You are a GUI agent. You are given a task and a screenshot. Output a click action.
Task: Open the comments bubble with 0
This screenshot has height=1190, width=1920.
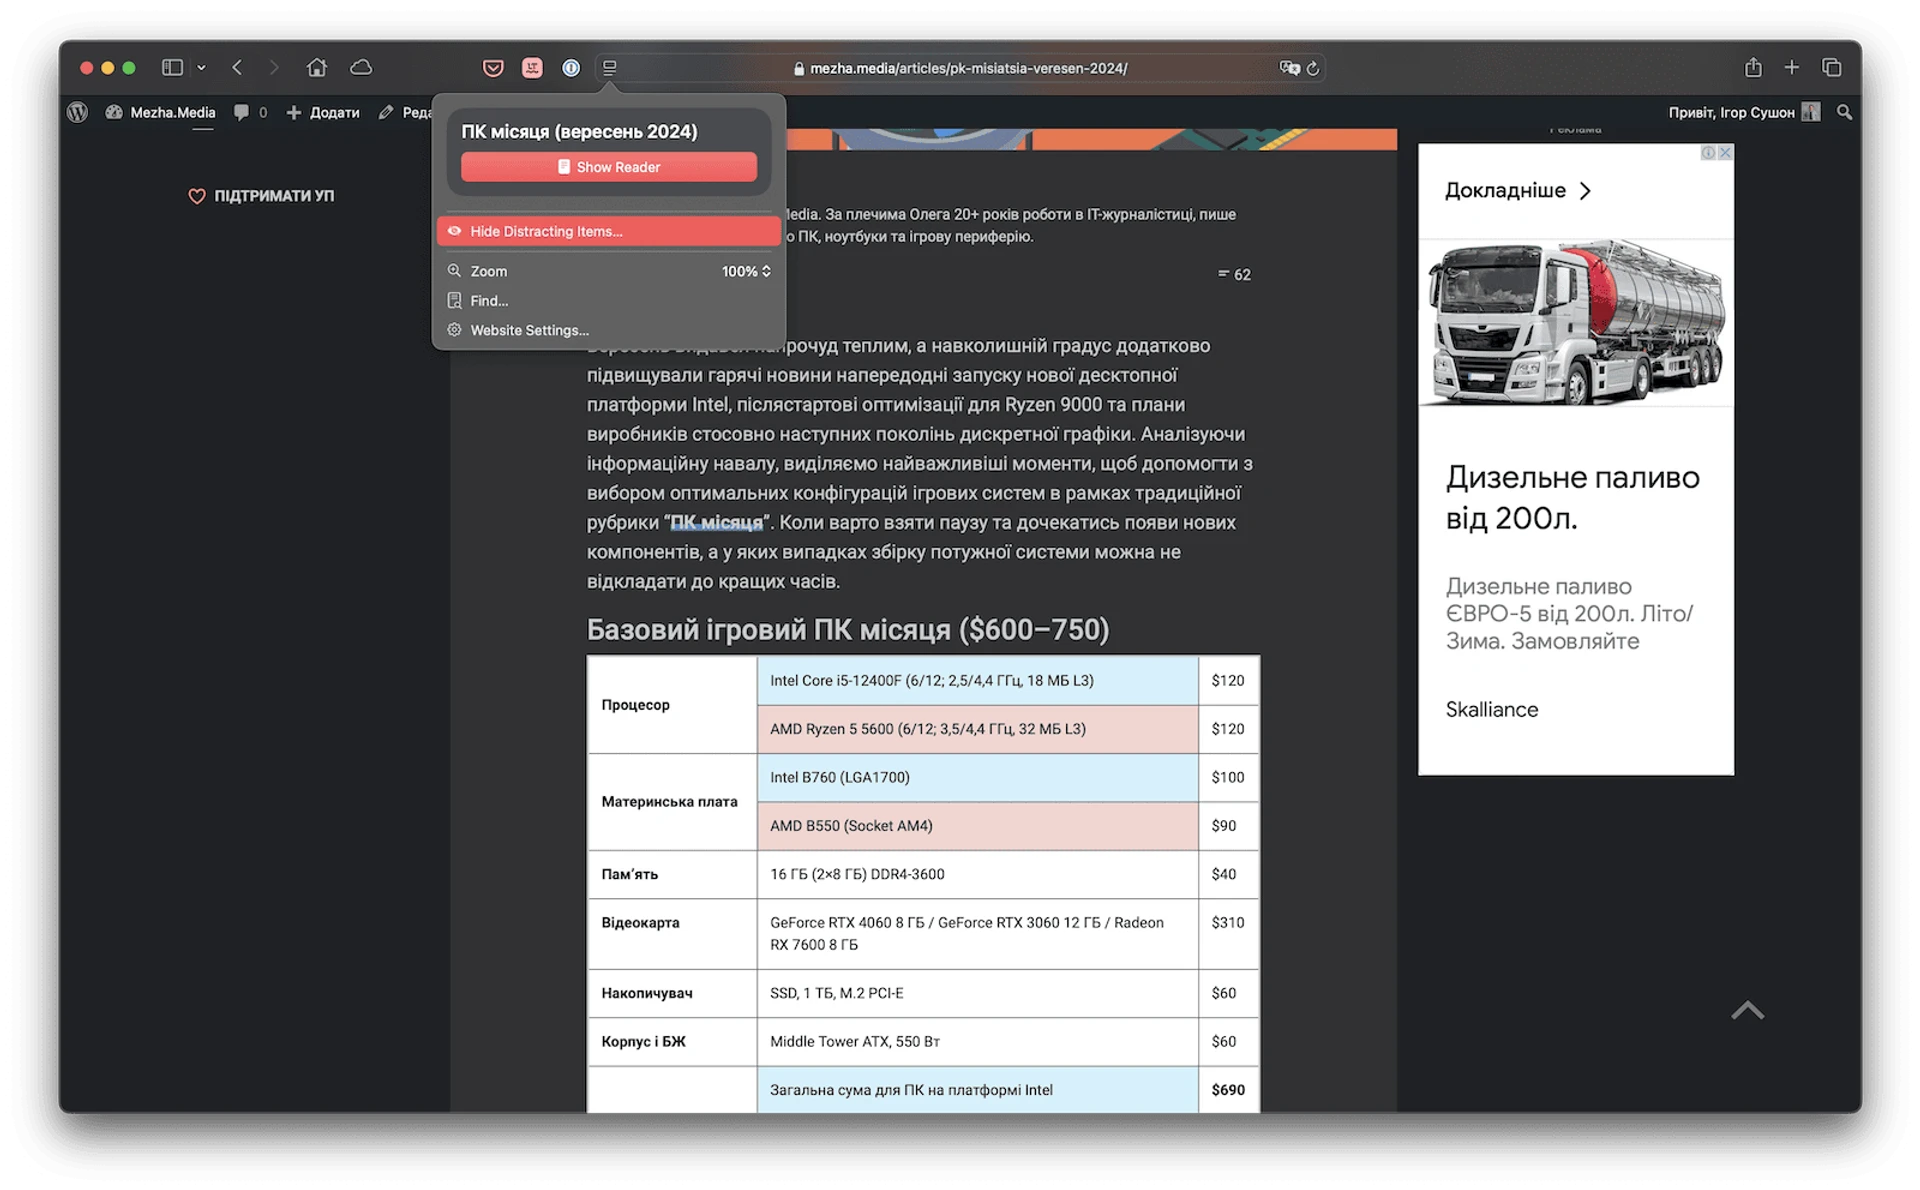(x=251, y=112)
